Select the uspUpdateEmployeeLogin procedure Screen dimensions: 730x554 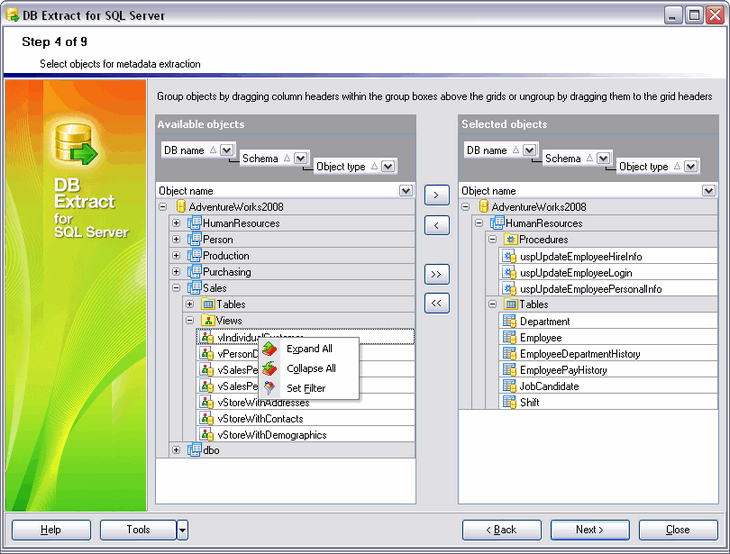(x=577, y=273)
